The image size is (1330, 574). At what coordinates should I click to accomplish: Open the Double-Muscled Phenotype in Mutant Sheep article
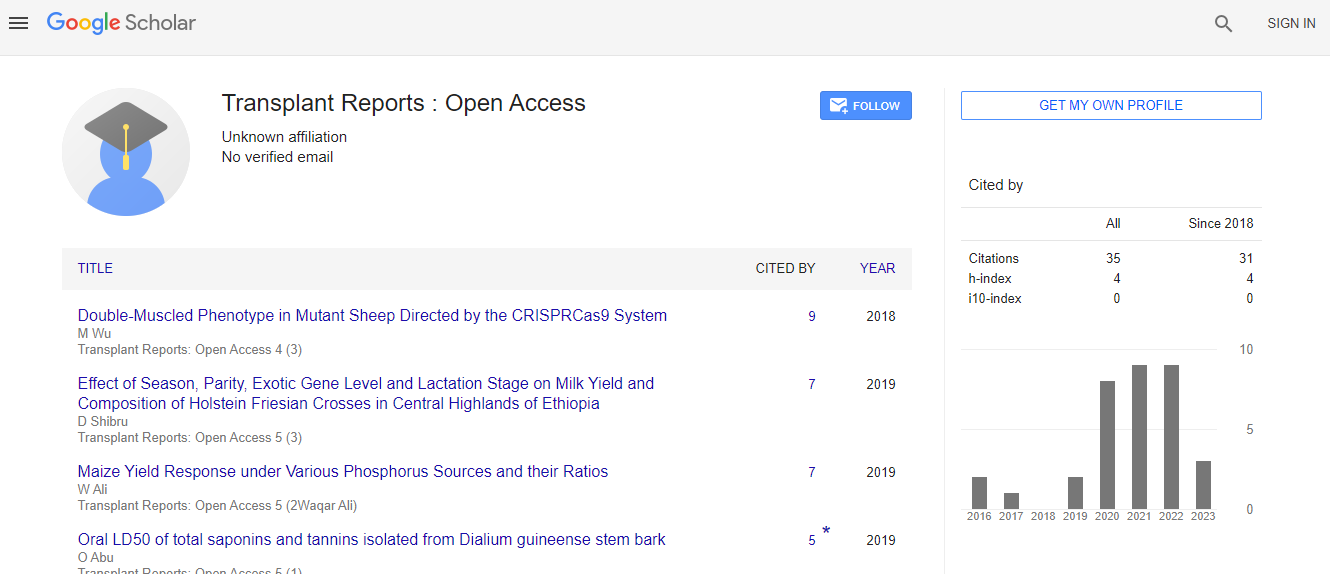click(x=372, y=316)
